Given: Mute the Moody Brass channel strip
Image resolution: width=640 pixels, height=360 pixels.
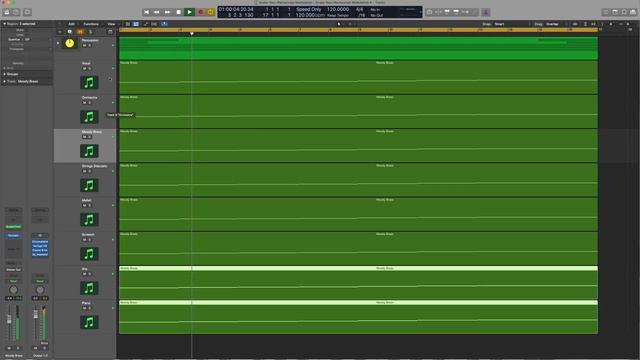Looking at the screenshot, I should (9, 348).
